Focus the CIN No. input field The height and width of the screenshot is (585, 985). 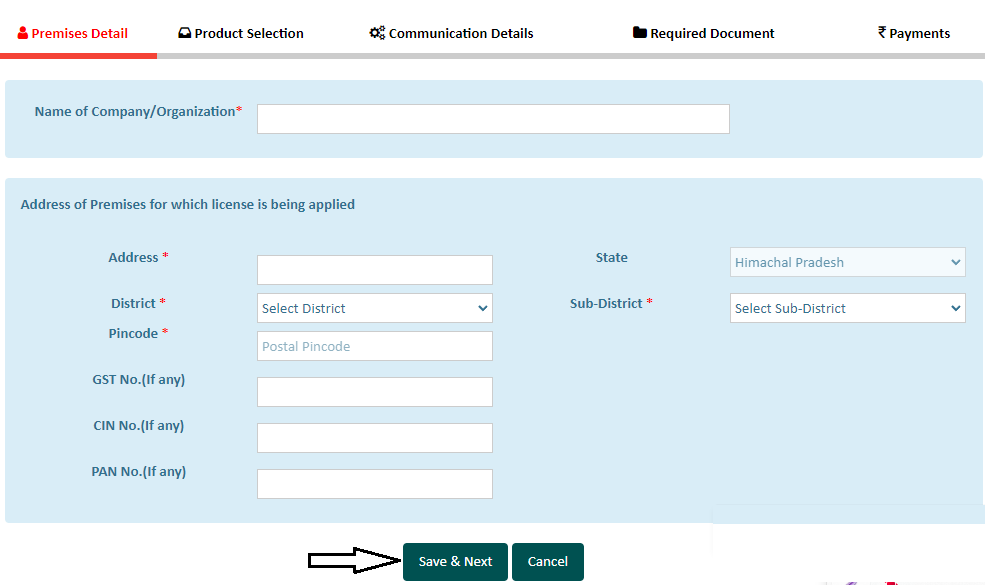[x=374, y=438]
